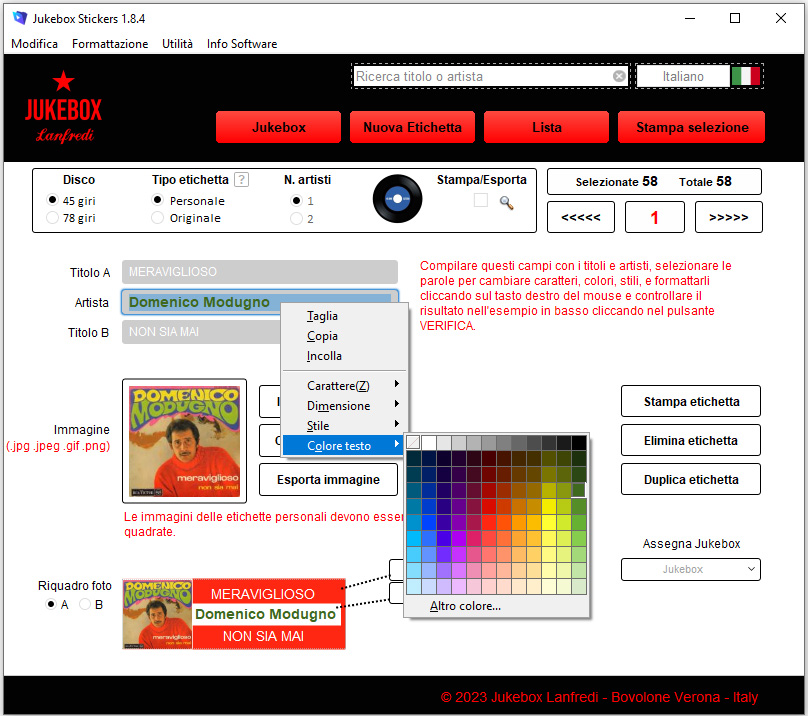The width and height of the screenshot is (808, 716).
Task: Choose Altro colore... below the palette
Action: [465, 606]
